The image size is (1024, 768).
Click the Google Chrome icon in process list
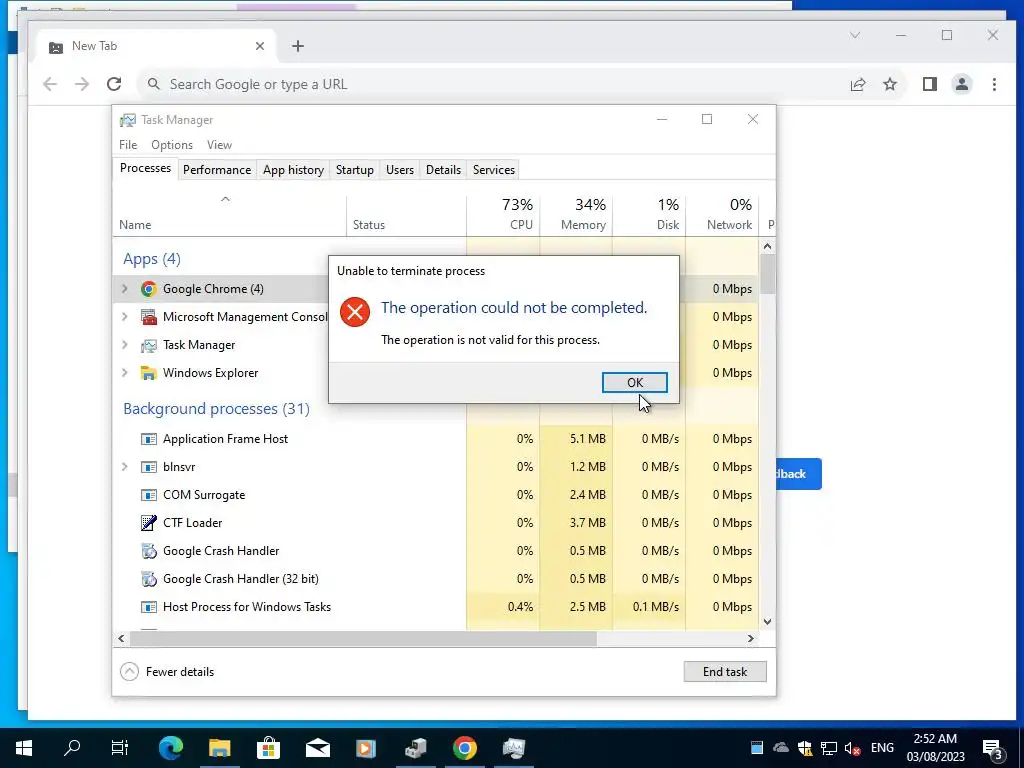pos(149,289)
